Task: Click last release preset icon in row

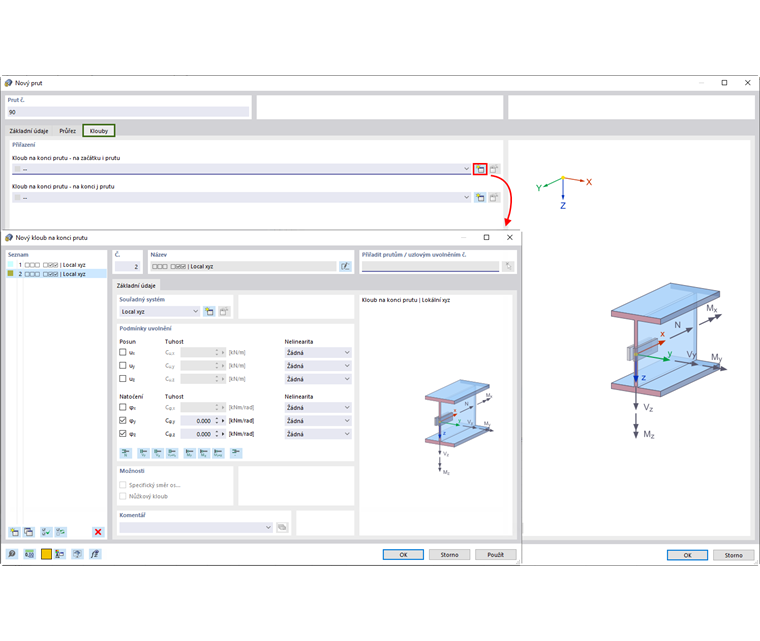Action: pos(236,453)
